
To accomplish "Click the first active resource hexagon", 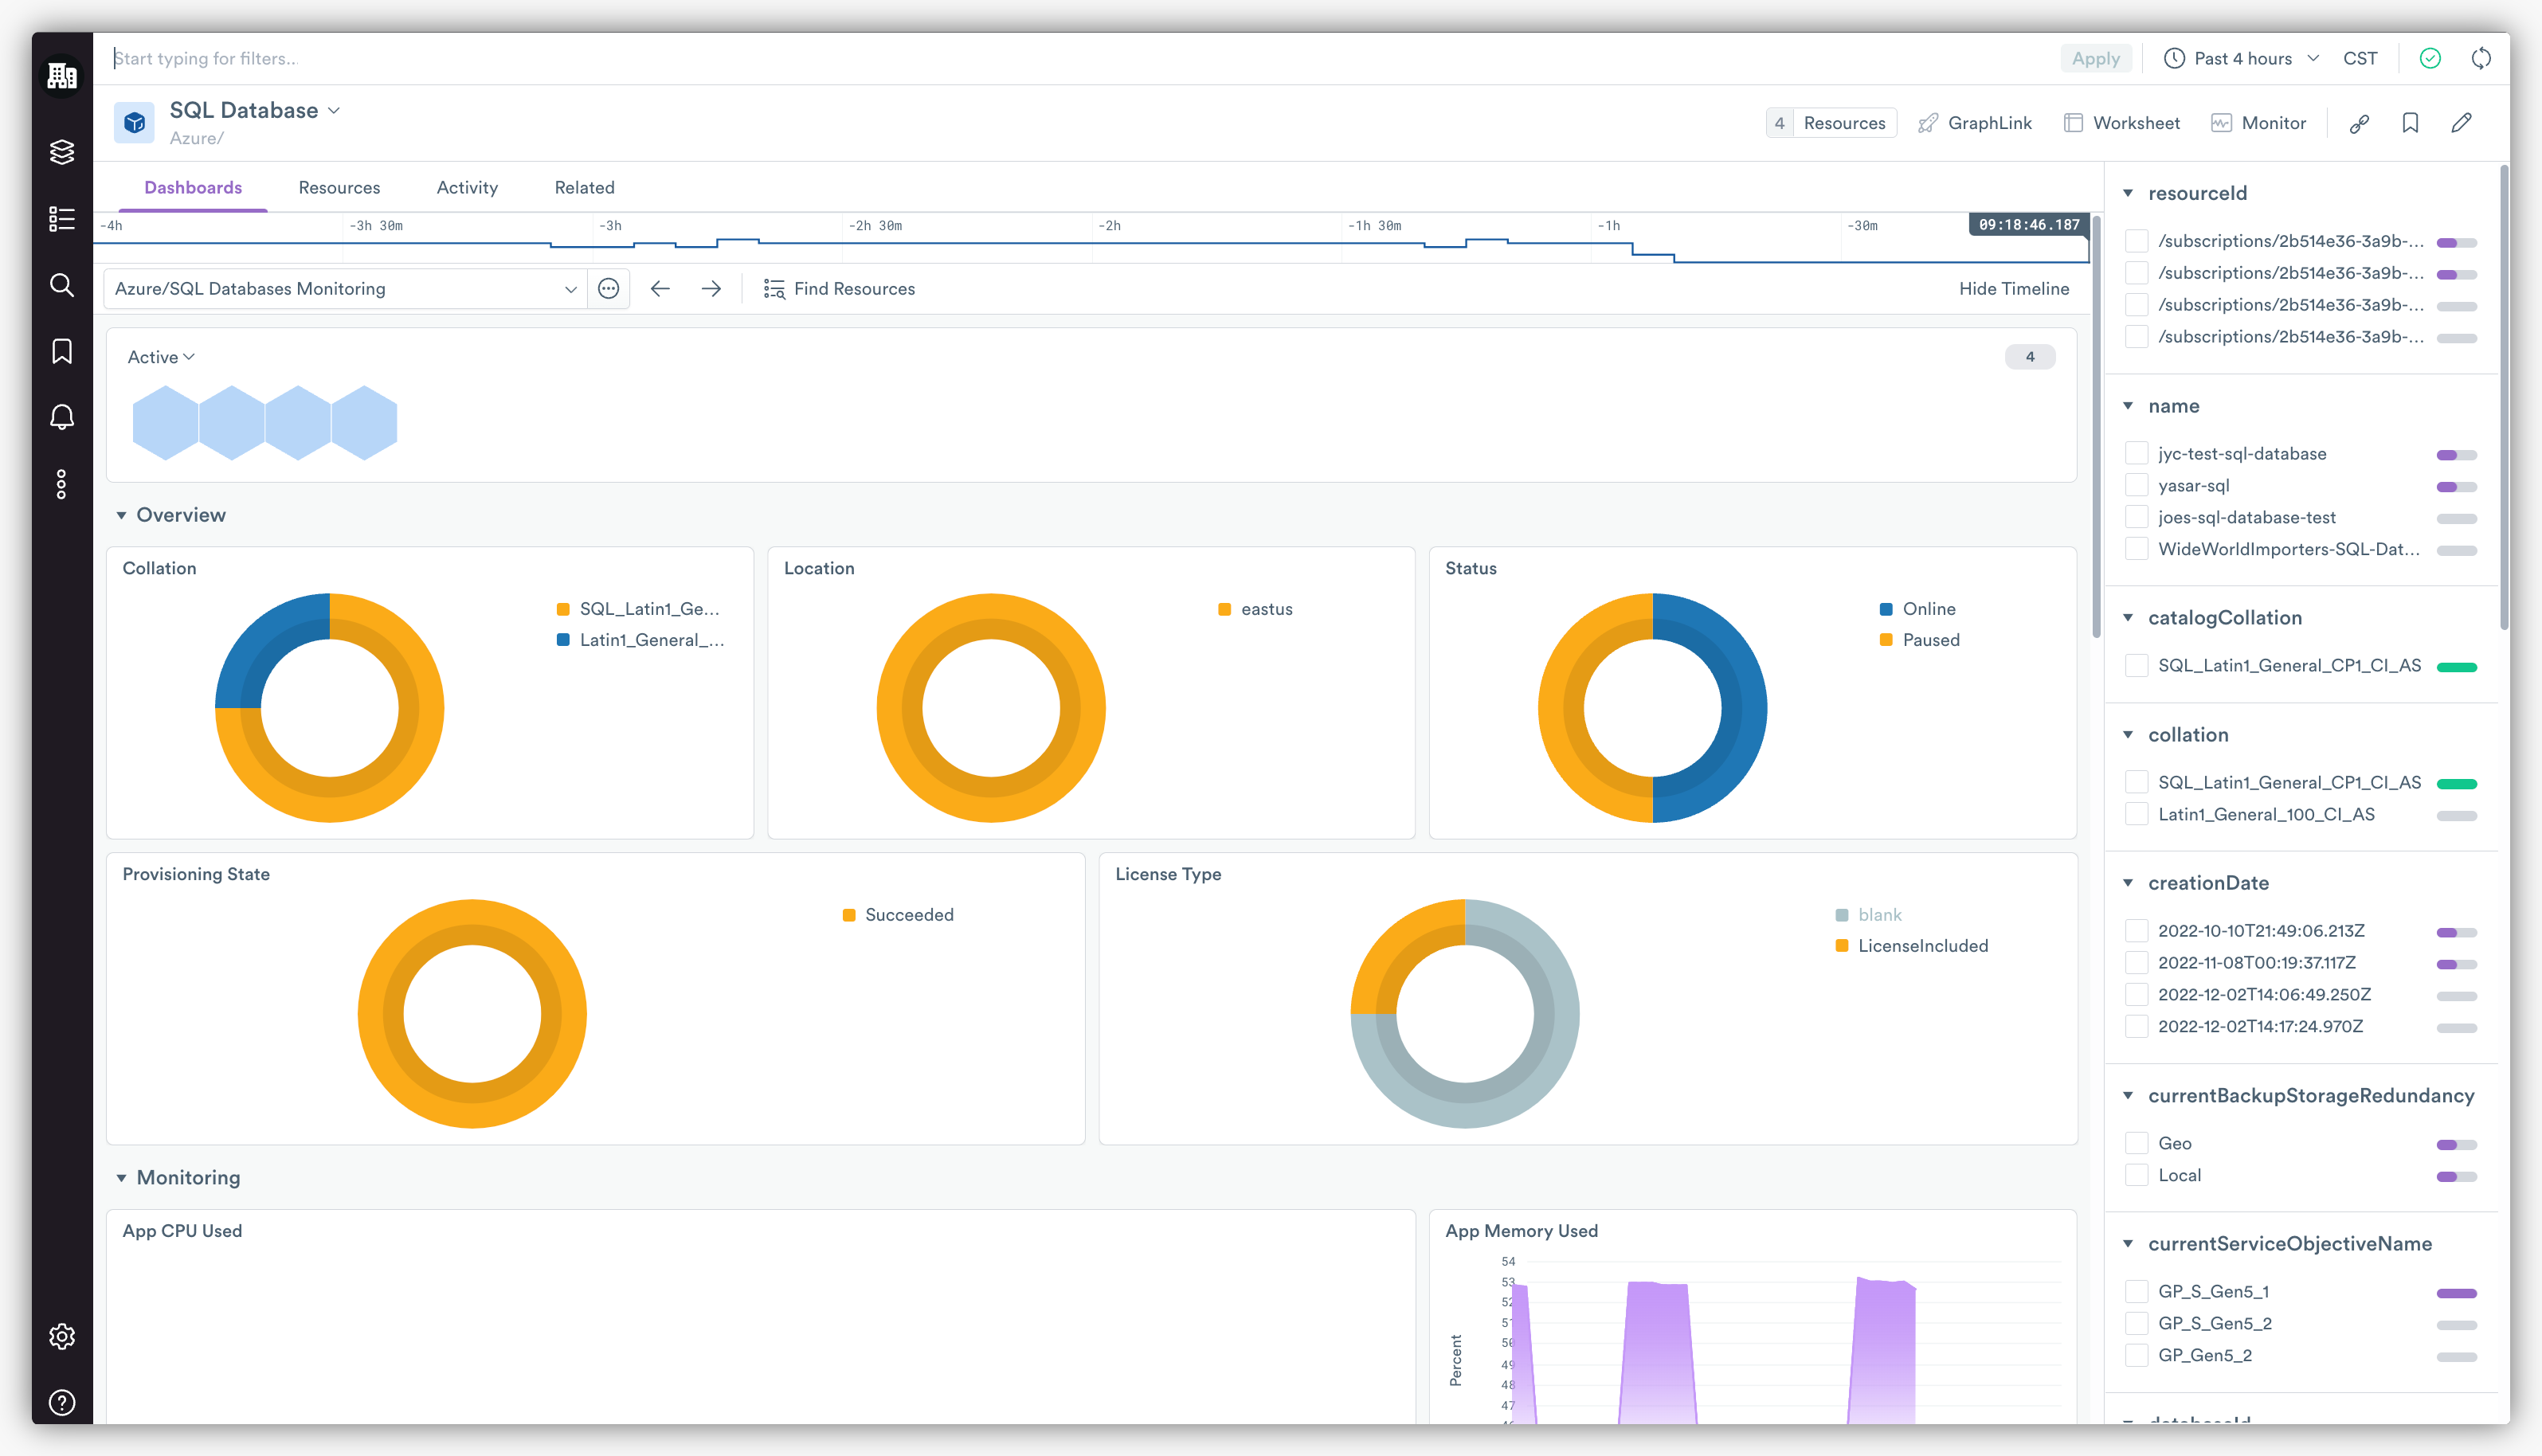I will click(165, 423).
